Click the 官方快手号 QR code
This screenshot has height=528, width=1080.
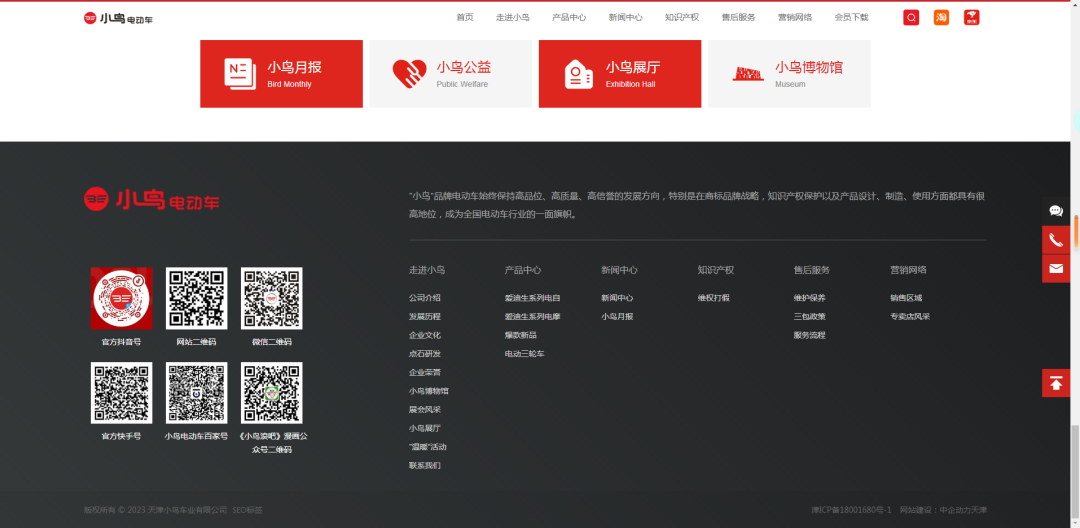[121, 392]
